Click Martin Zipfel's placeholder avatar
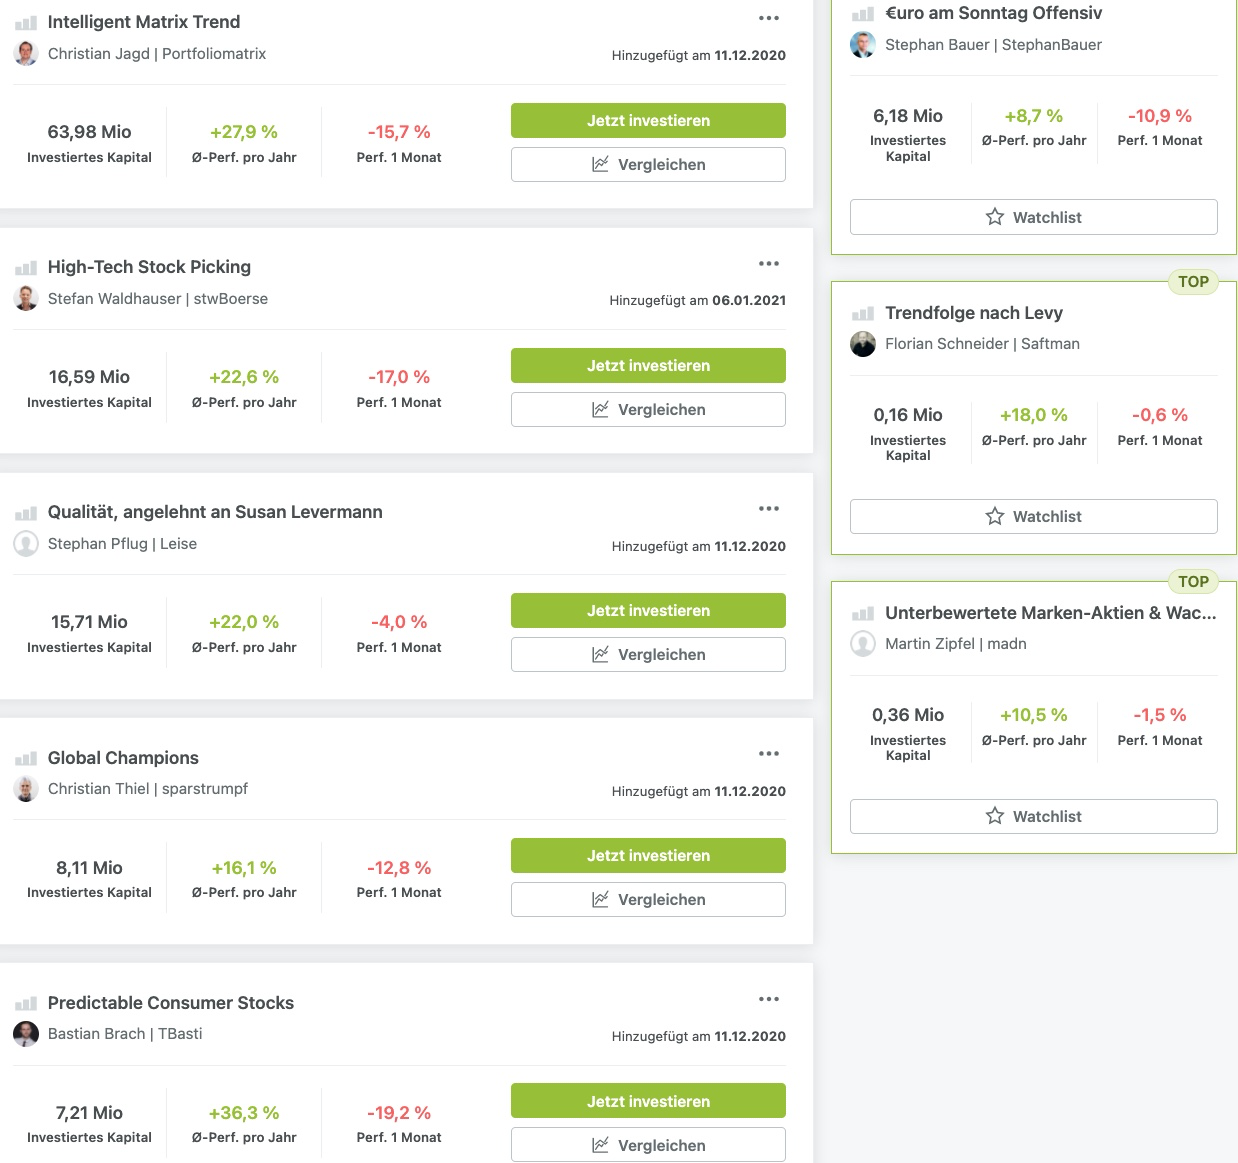The width and height of the screenshot is (1238, 1163). pos(863,644)
